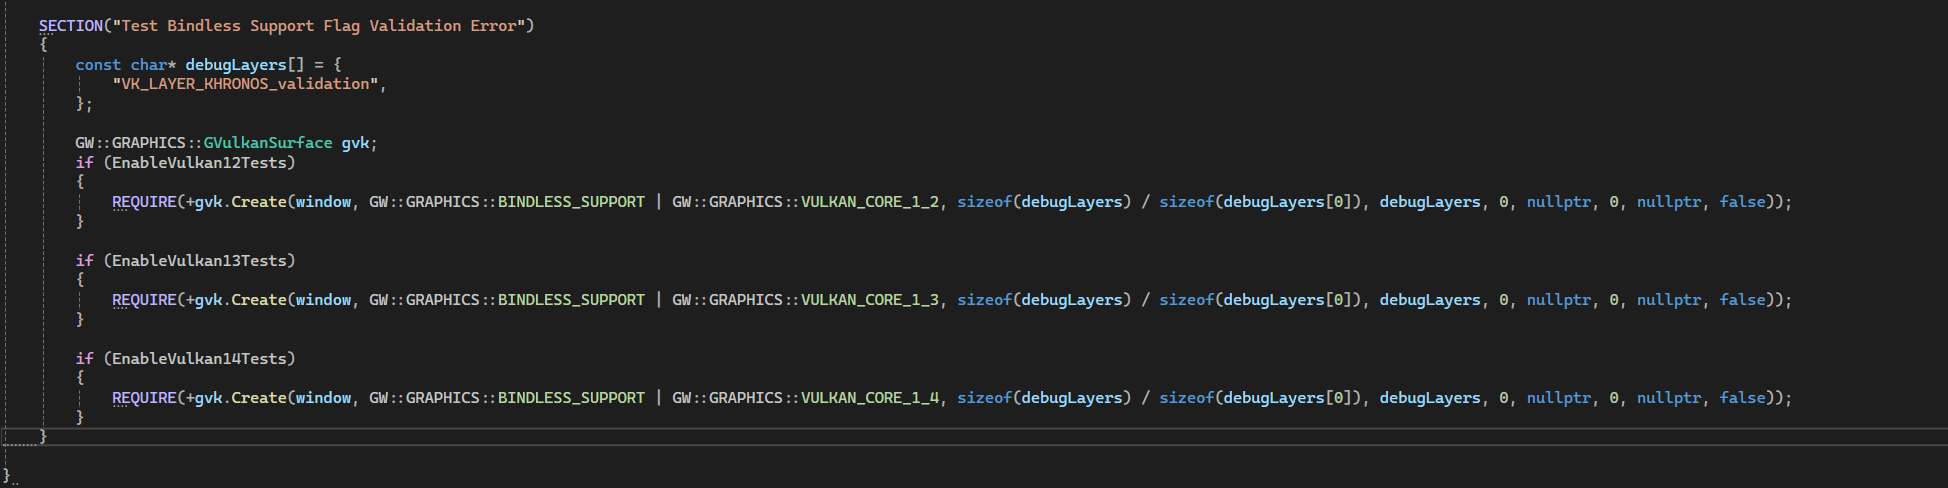Click the Create method on the VULKAN_CORE_1_3 line
The width and height of the screenshot is (1948, 488).
click(258, 300)
